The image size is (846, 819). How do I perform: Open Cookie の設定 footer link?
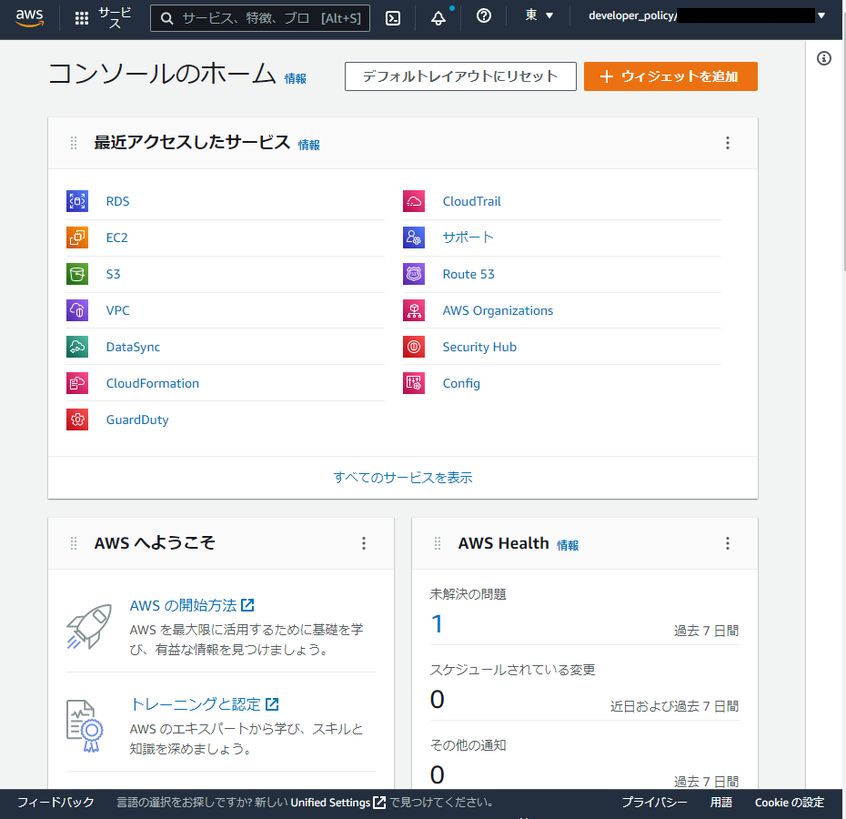pyautogui.click(x=789, y=802)
